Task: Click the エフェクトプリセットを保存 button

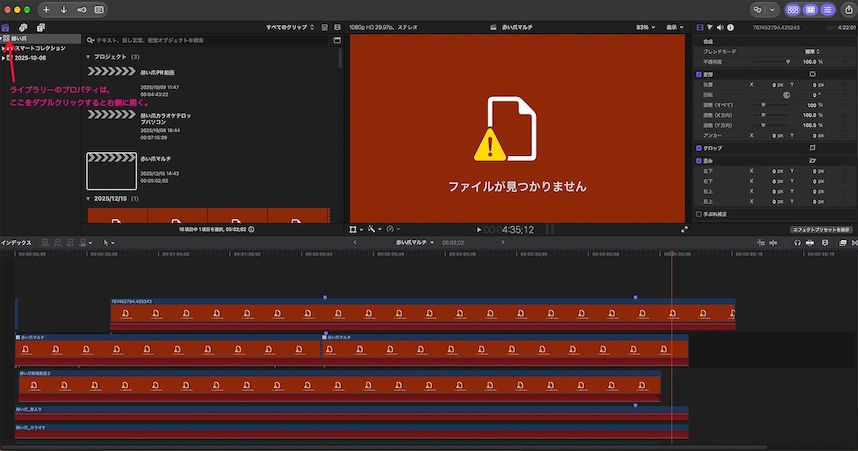Action: (x=821, y=229)
